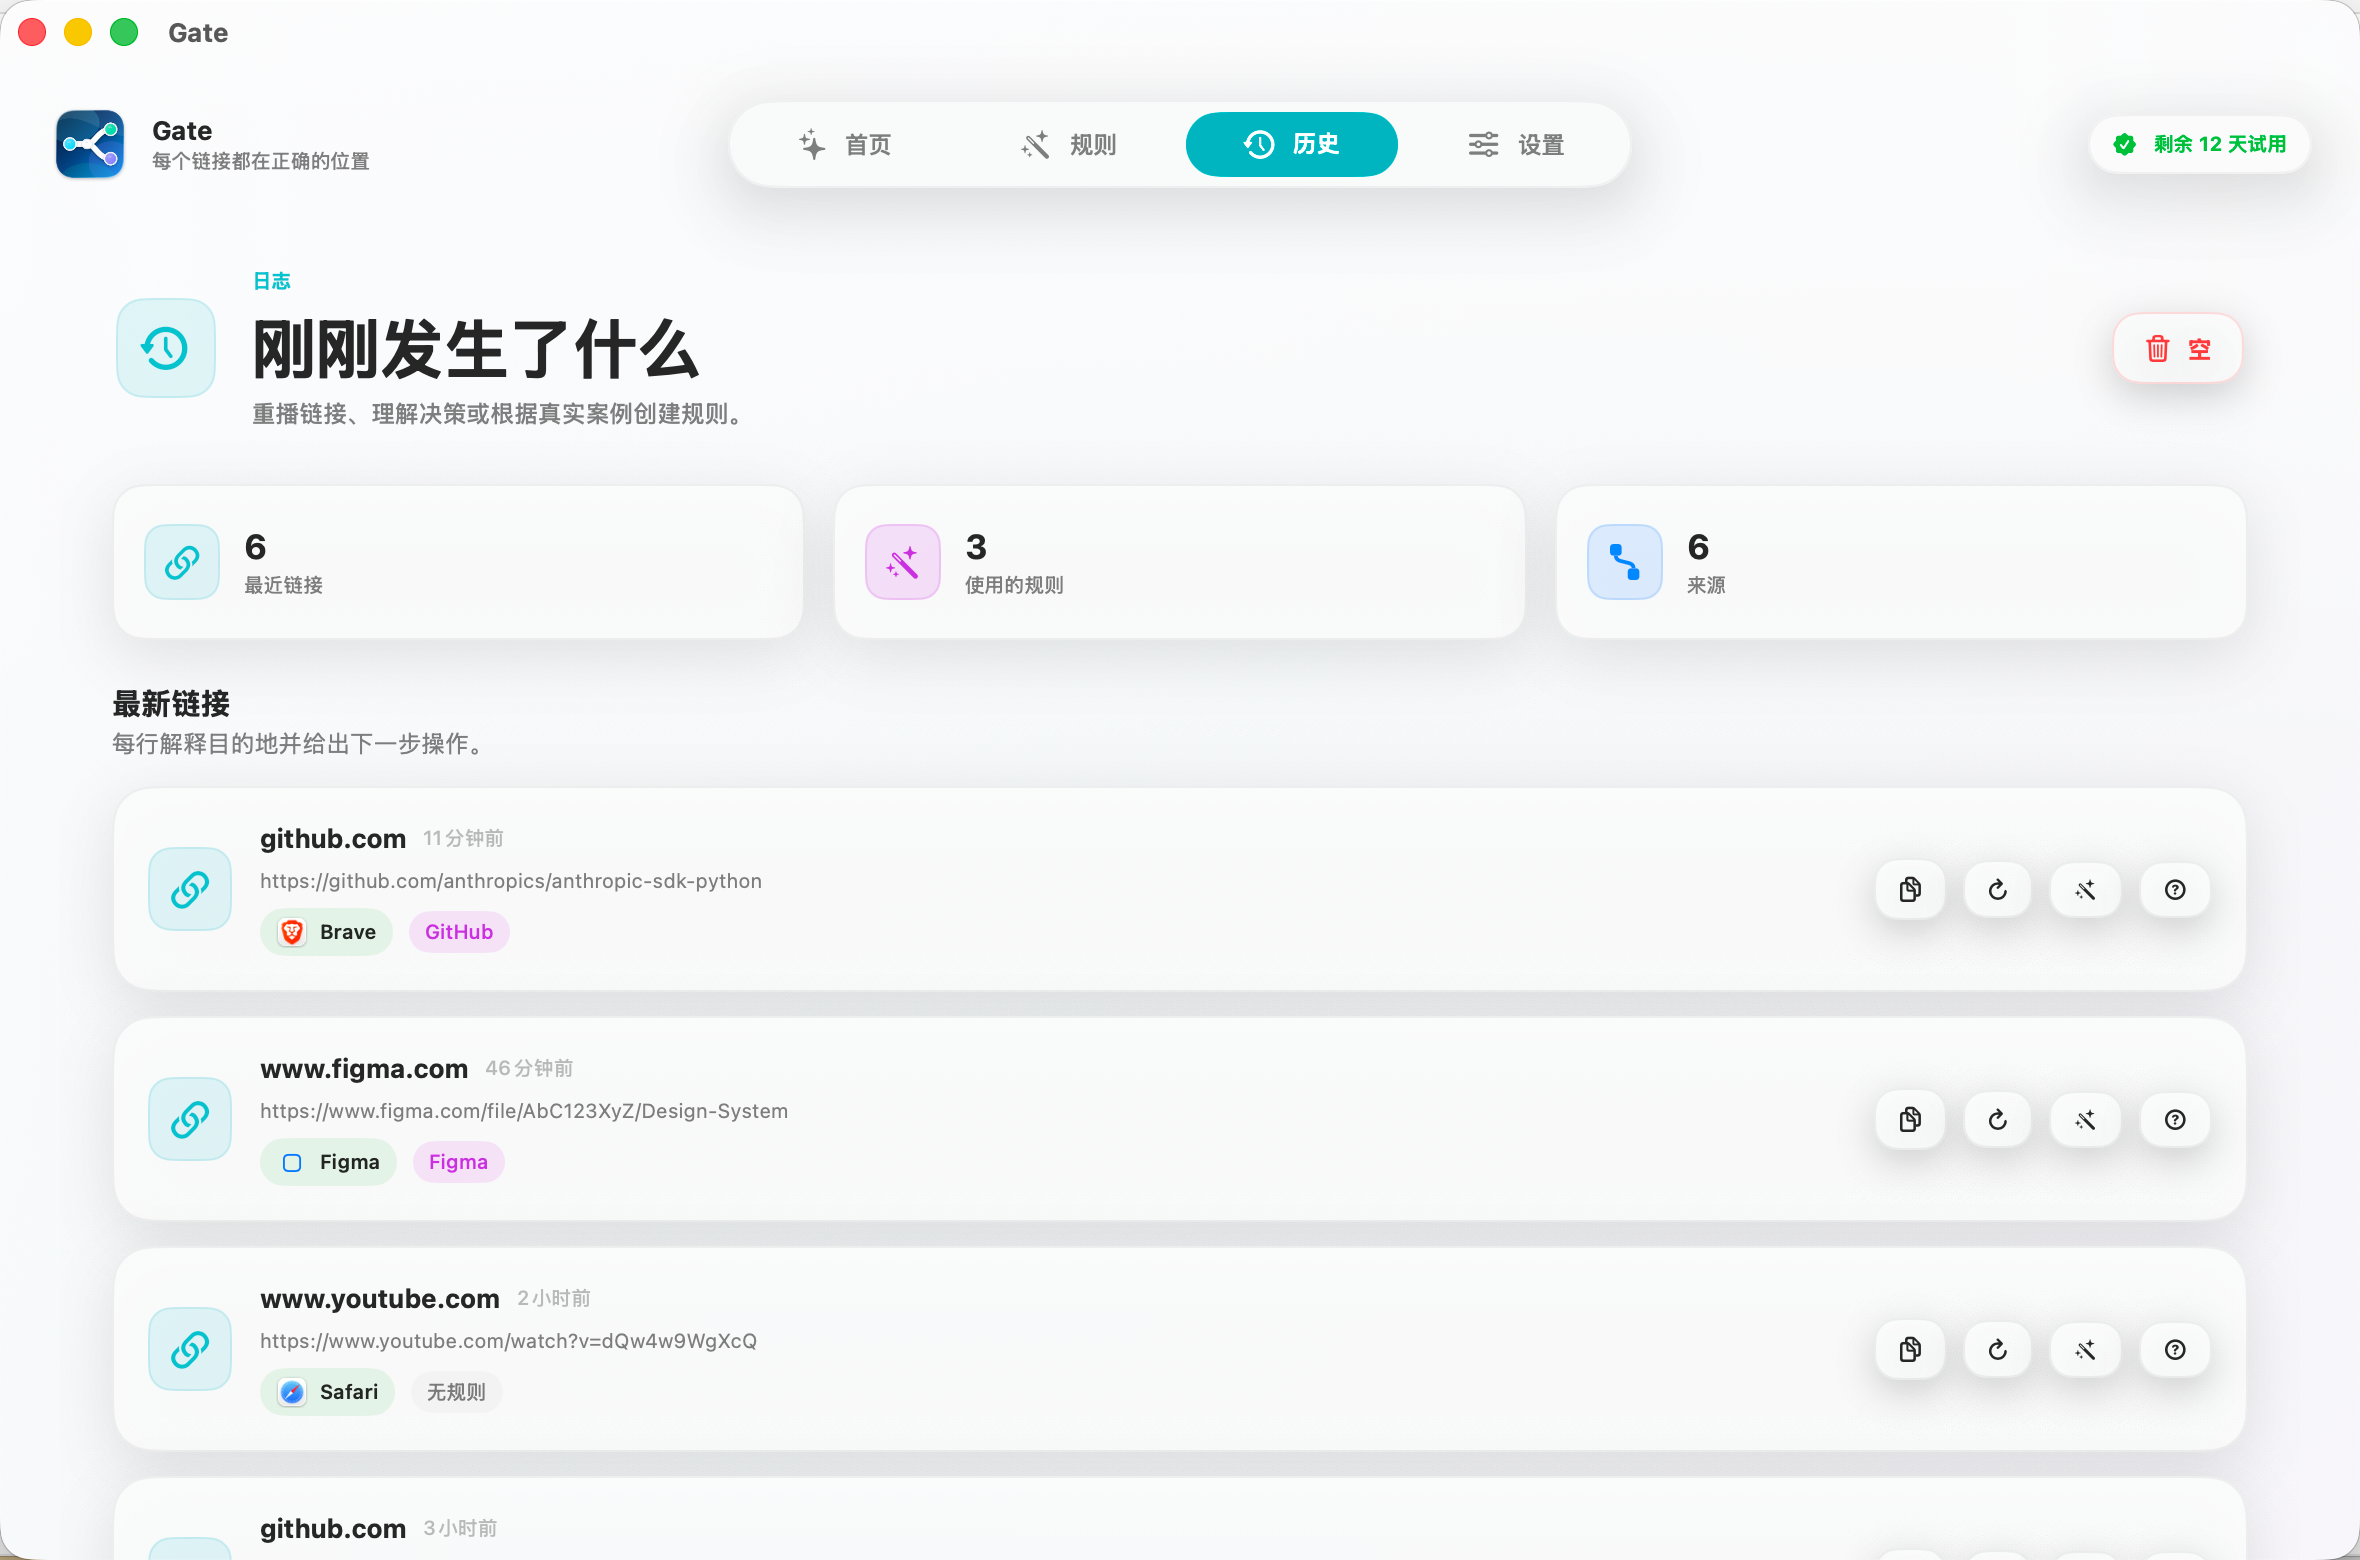Screen dimensions: 2360x1560
Task: Click the www.figma.com row link icon
Action: (x=190, y=1119)
